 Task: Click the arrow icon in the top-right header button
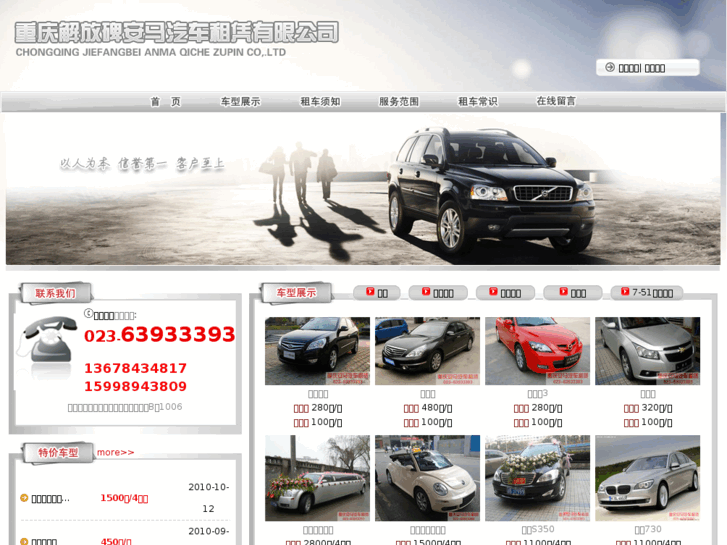pyautogui.click(x=610, y=68)
